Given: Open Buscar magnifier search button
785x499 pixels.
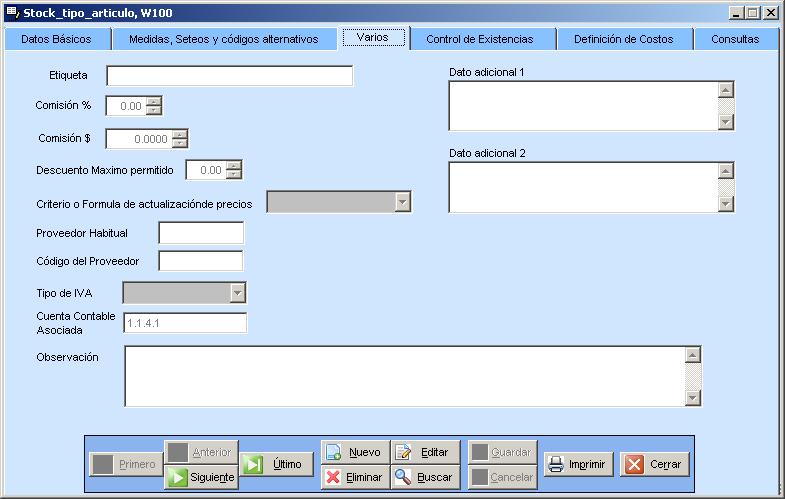Looking at the screenshot, I should click(x=425, y=477).
